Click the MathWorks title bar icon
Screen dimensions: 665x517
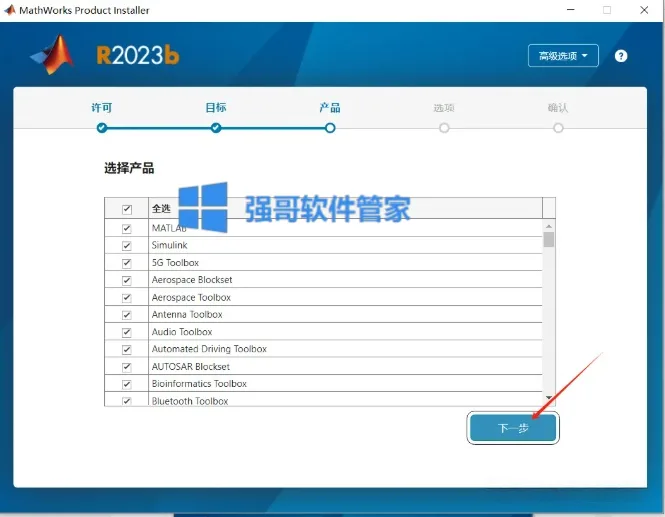tap(10, 10)
